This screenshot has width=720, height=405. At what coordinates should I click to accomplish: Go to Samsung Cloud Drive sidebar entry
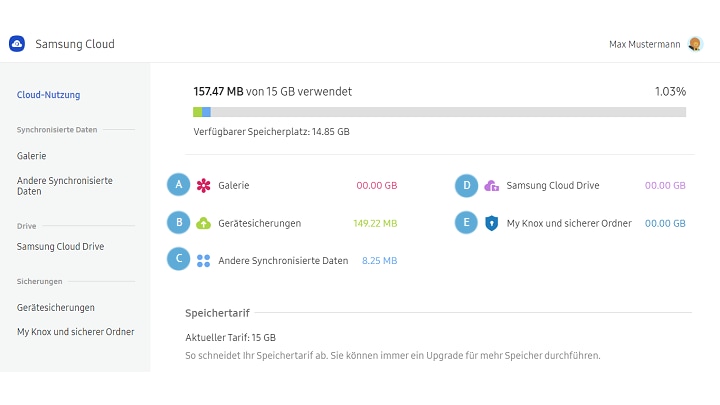(x=60, y=246)
